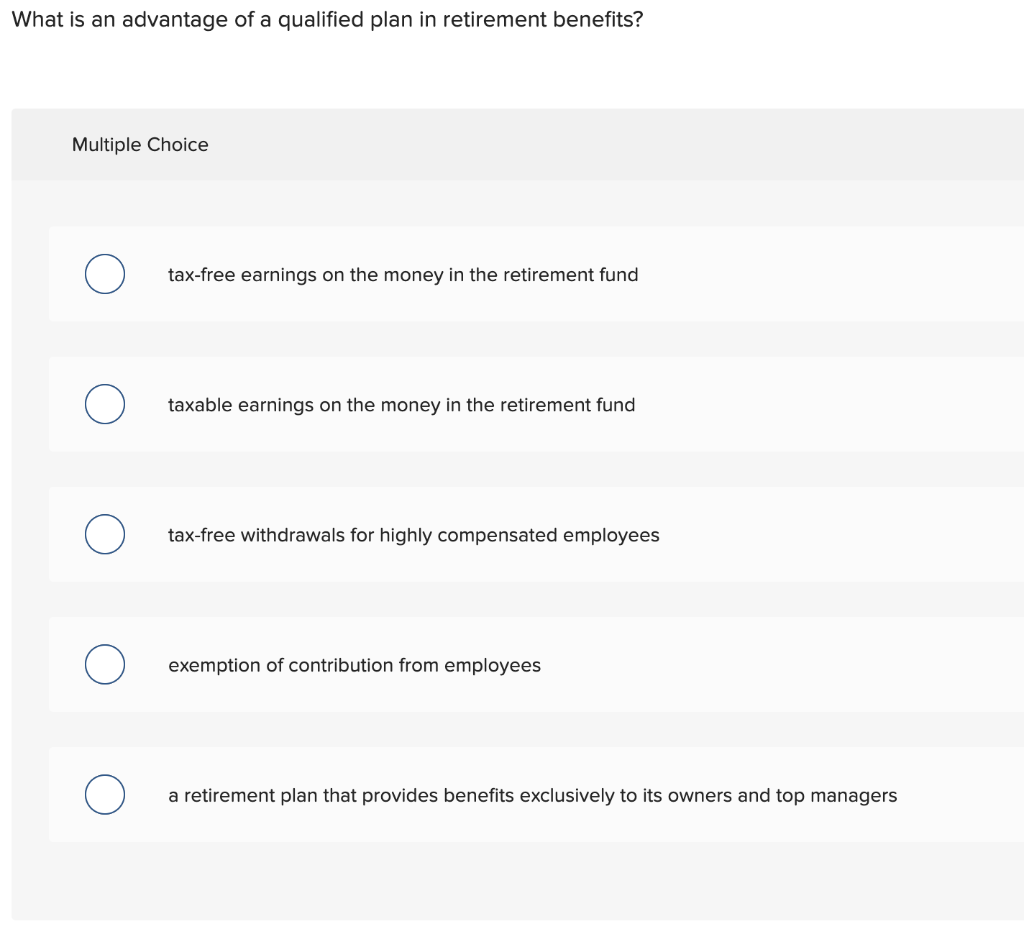The image size is (1024, 929).
Task: Select the radio button for taxable earnings option
Action: 104,404
